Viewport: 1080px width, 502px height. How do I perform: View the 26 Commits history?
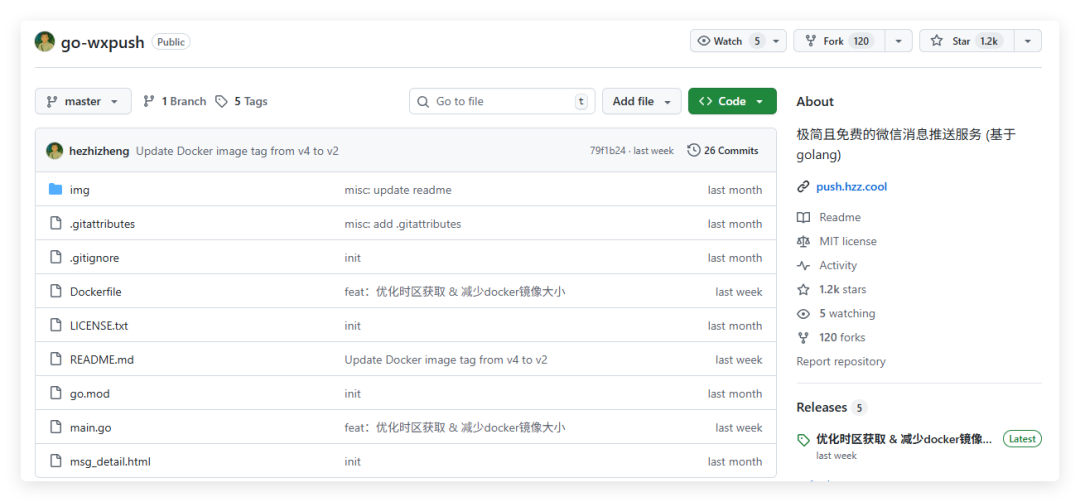point(723,150)
